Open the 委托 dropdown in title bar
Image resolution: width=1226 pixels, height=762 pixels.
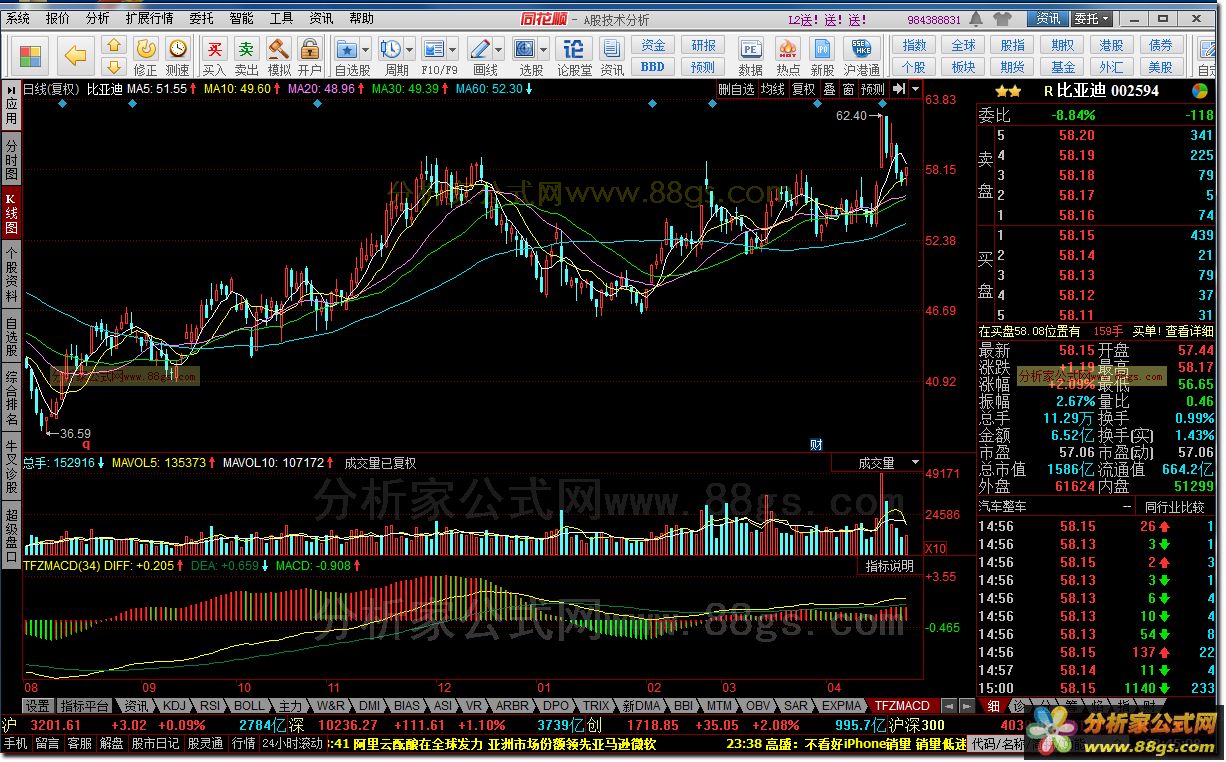point(1091,18)
